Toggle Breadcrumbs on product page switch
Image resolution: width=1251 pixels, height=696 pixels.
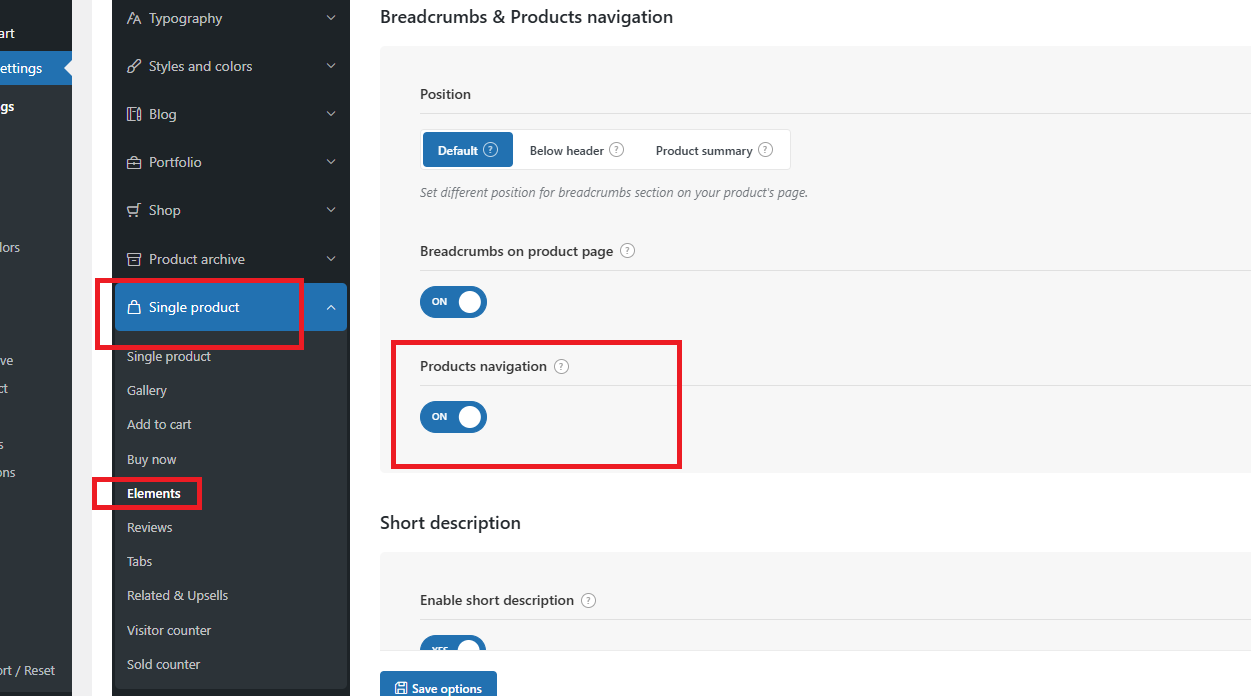453,302
